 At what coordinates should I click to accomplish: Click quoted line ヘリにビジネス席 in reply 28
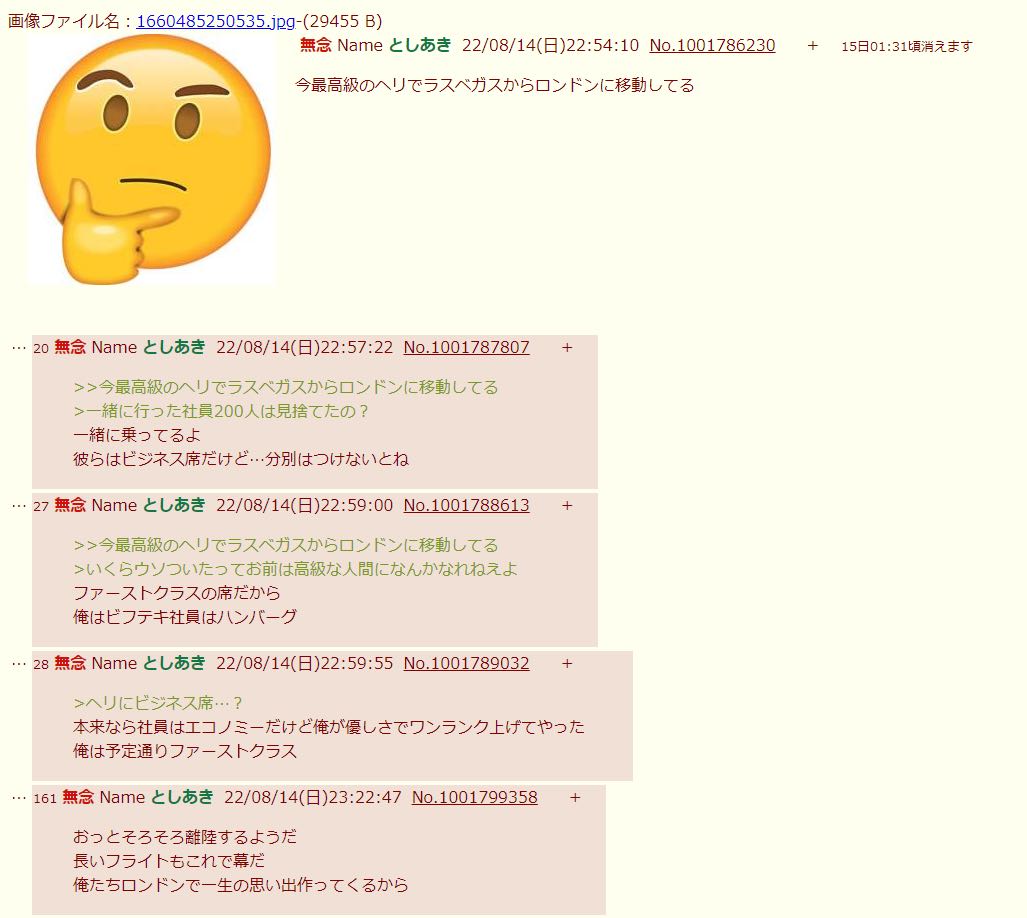click(158, 703)
